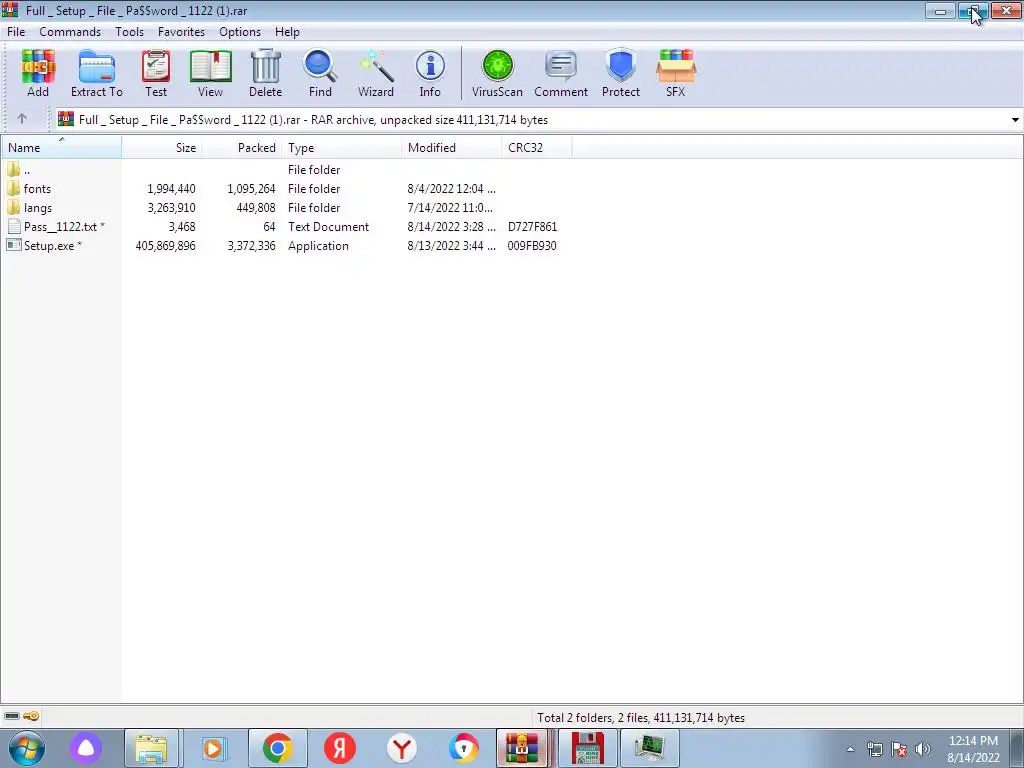The image size is (1024, 768).
Task: Click the langs folder icon
Action: tap(13, 208)
